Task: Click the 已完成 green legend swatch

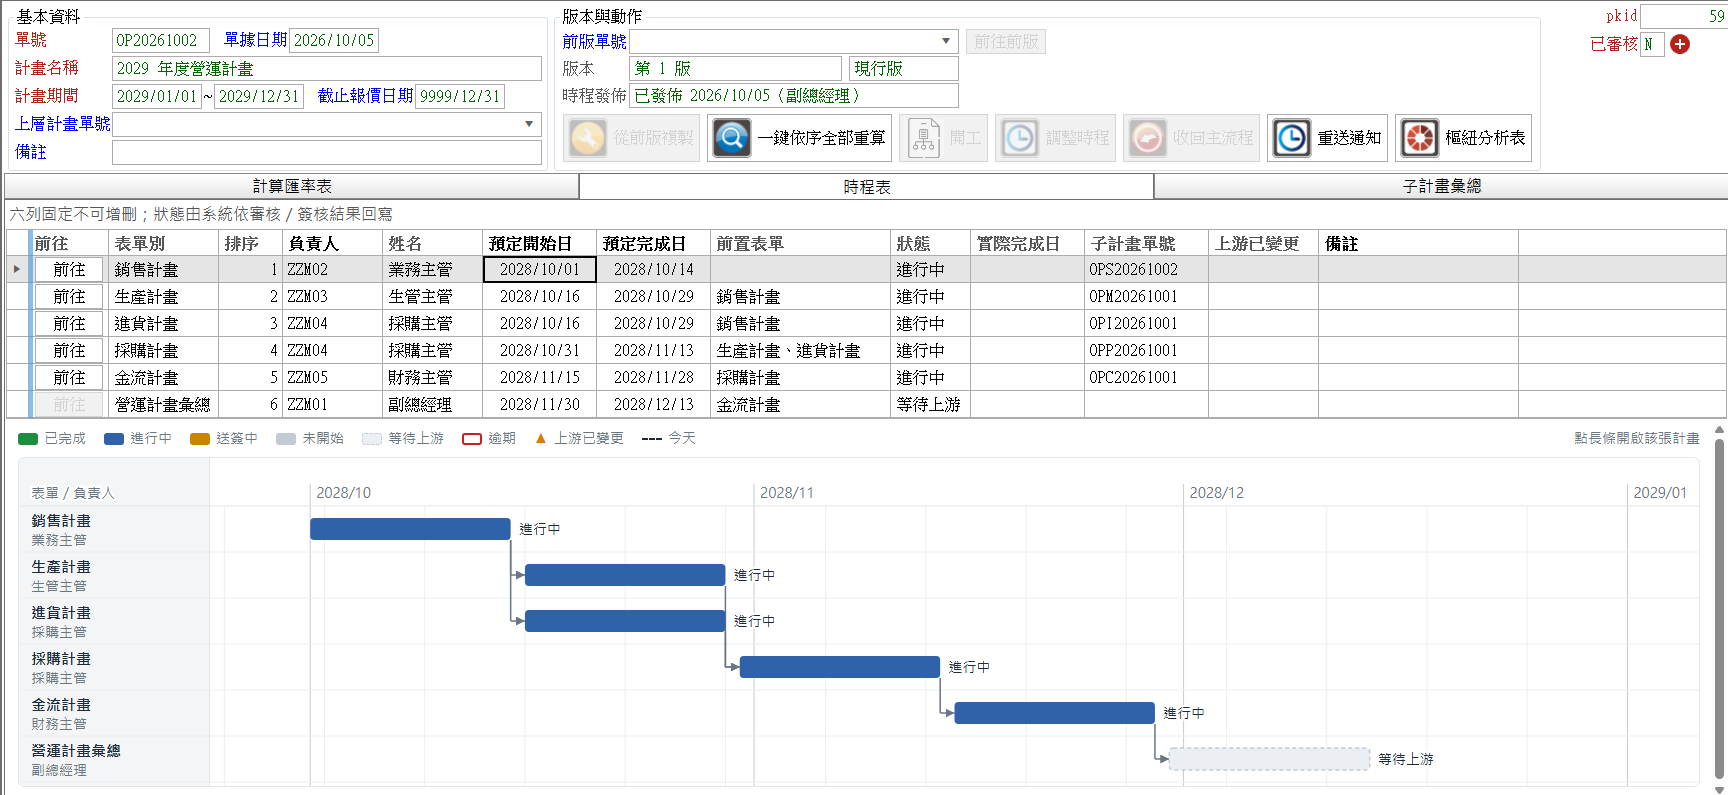Action: click(x=28, y=439)
